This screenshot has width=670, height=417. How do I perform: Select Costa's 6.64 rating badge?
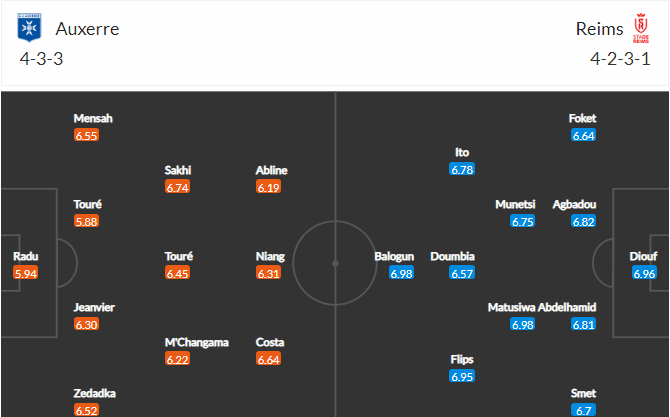tap(268, 359)
